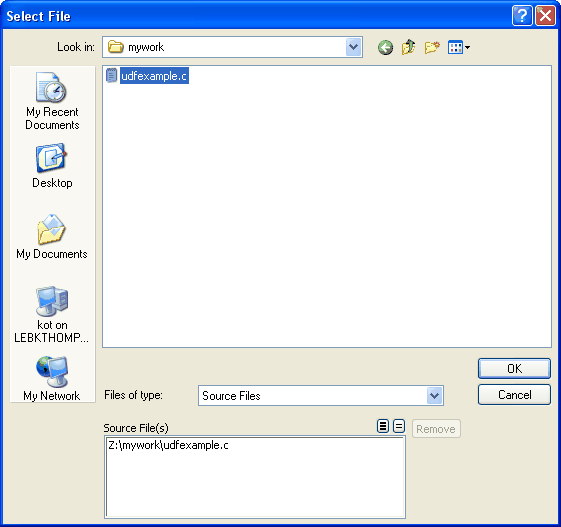Open the View menu icon
Viewport: 561px width, 527px height.
[x=459, y=47]
